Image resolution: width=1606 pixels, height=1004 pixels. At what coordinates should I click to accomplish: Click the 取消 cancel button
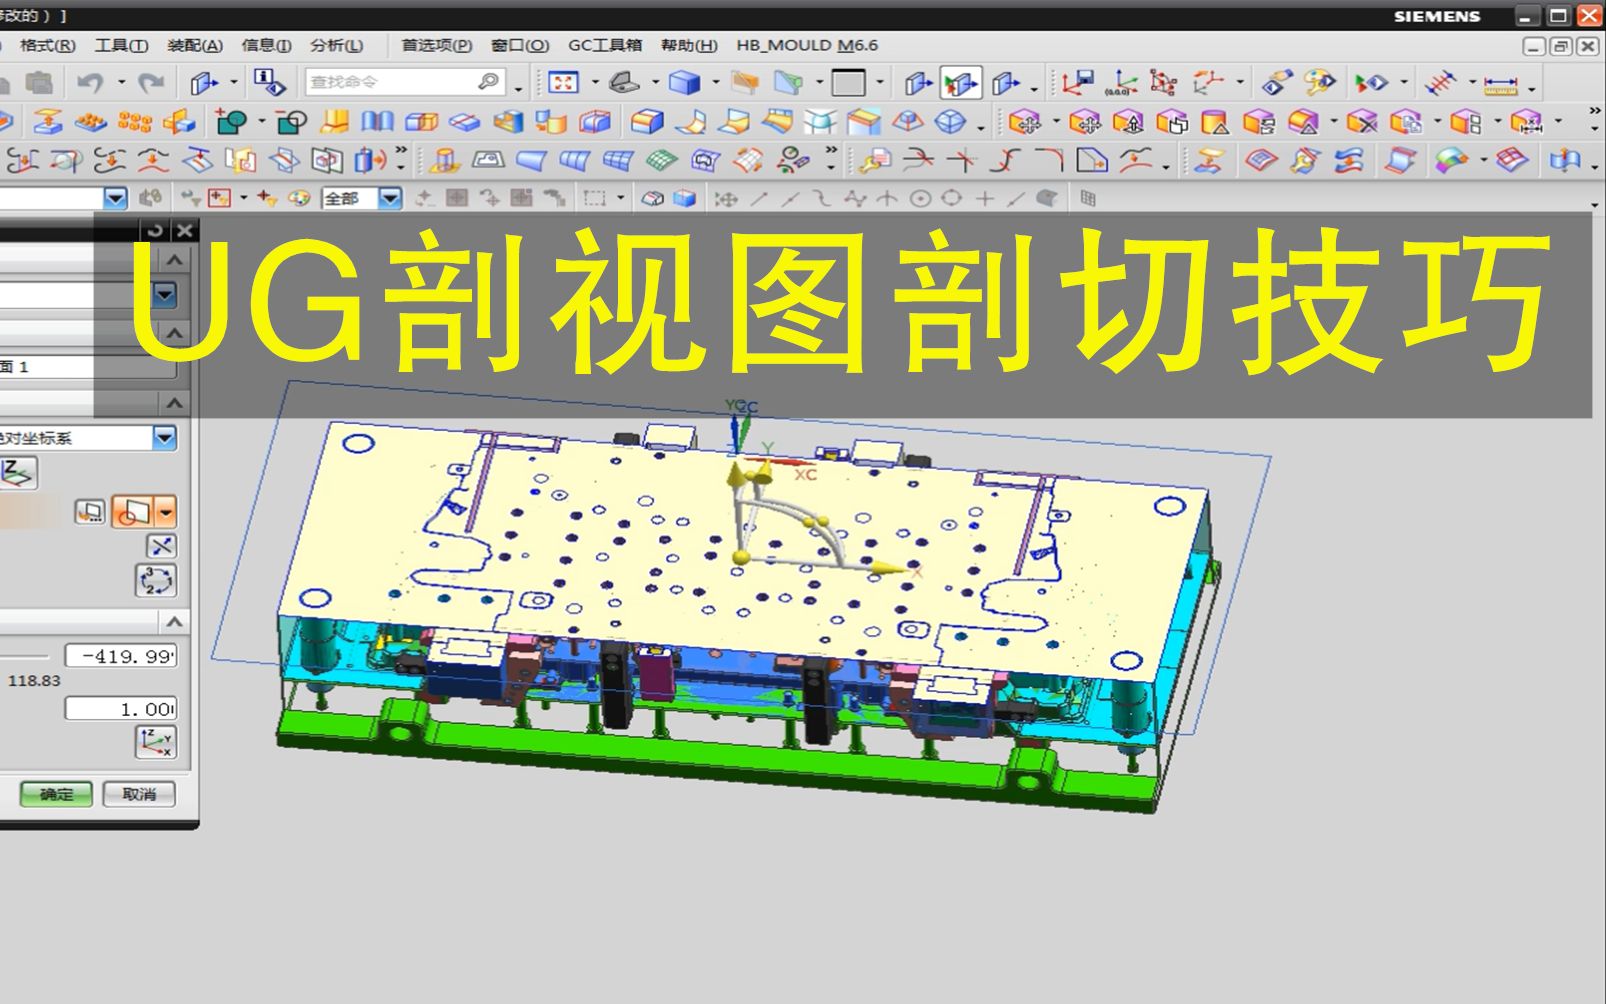coord(139,794)
